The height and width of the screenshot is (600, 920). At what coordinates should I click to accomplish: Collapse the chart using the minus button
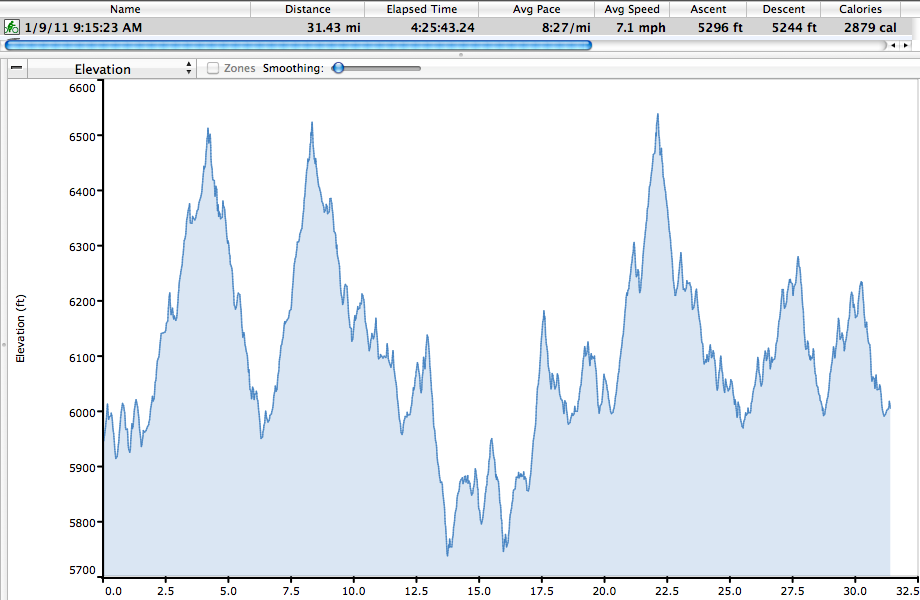pyautogui.click(x=17, y=69)
